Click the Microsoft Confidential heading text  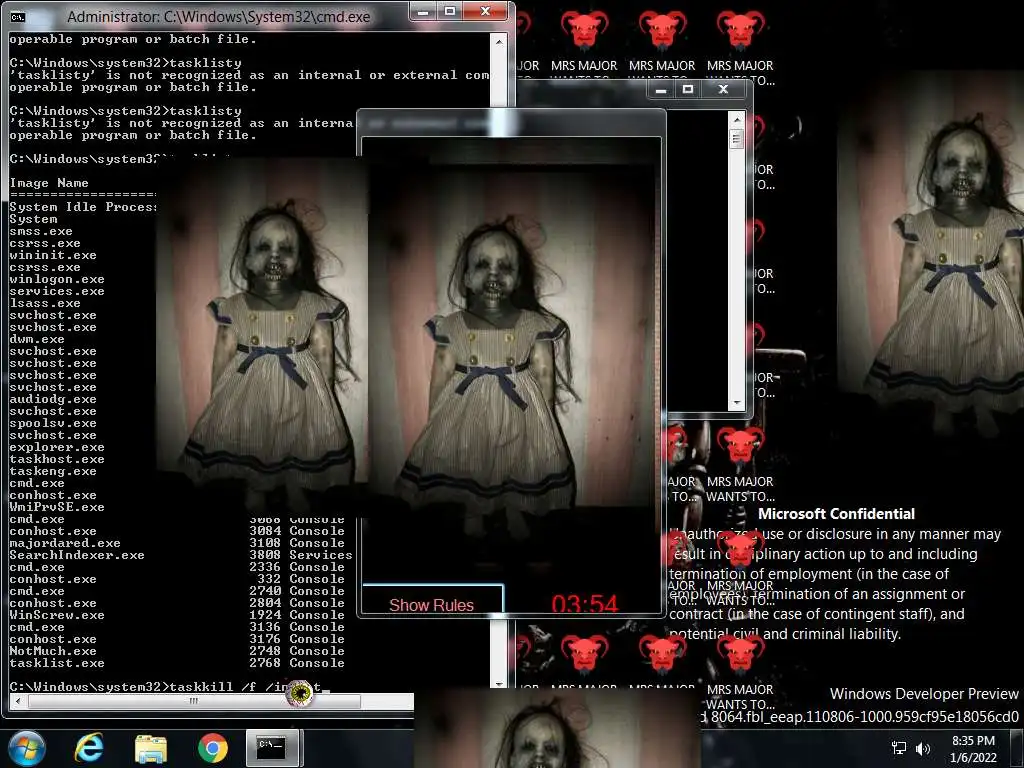point(837,514)
